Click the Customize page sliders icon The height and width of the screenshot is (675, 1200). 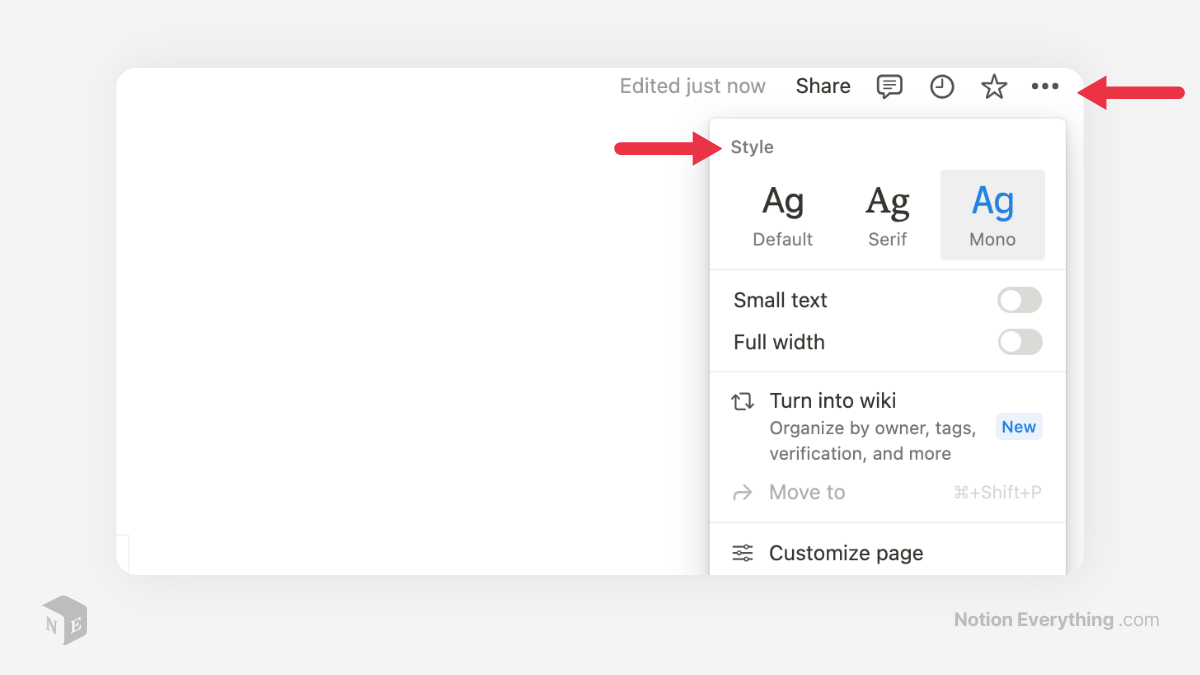[742, 552]
